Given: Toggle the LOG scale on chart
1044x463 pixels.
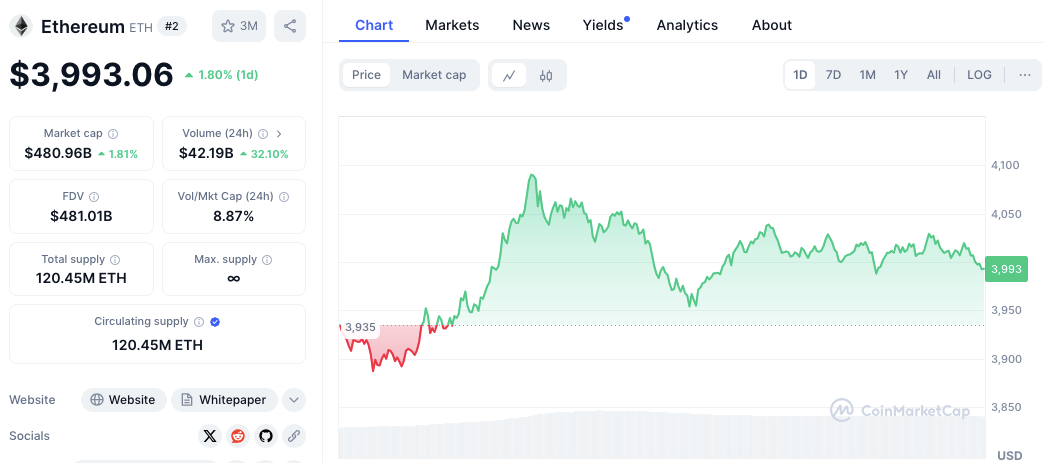Looking at the screenshot, I should pos(979,75).
